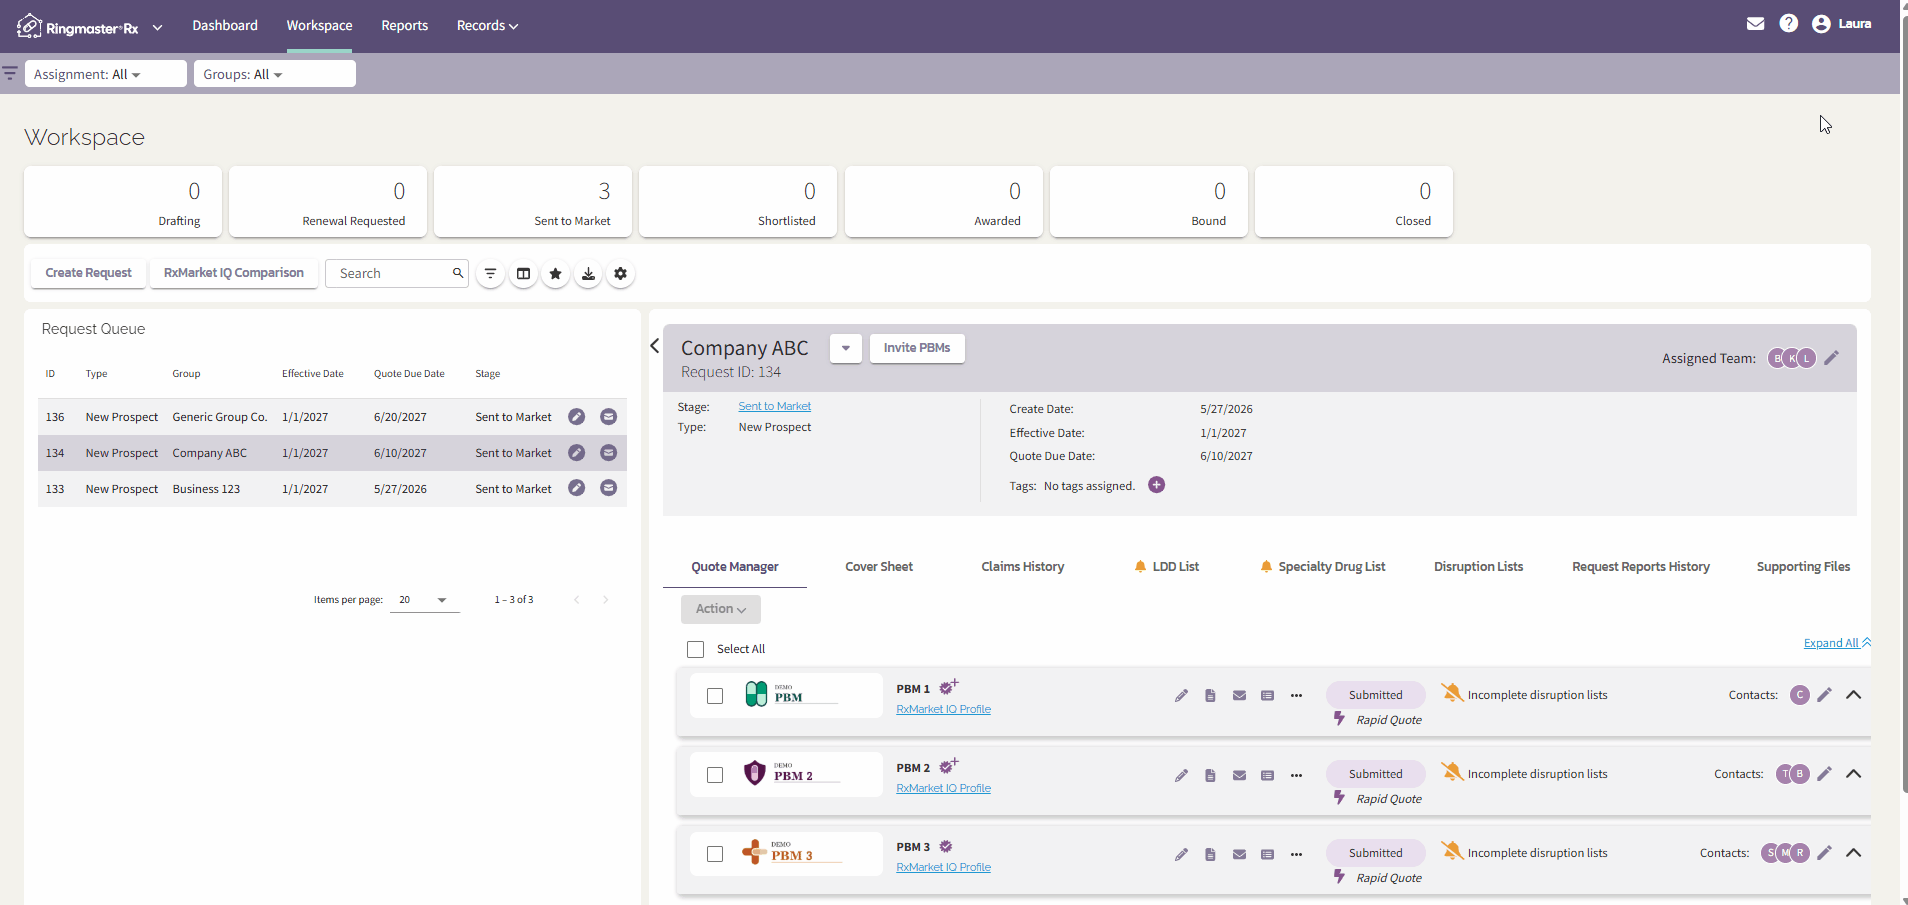This screenshot has width=1908, height=905.
Task: Click the favorites star icon in toolbar
Action: point(556,273)
